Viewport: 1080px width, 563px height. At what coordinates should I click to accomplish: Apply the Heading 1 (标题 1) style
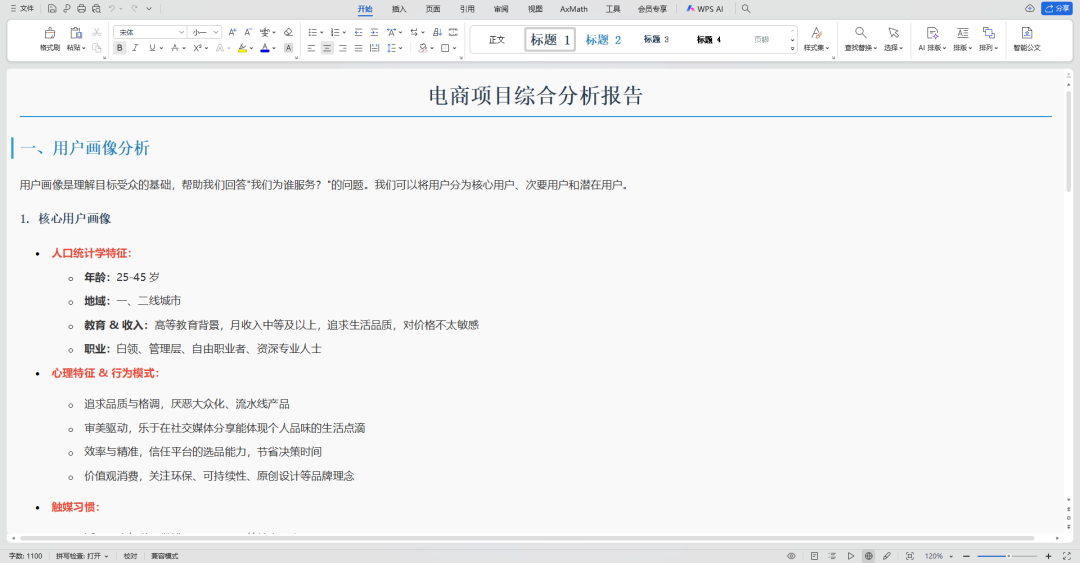pos(550,39)
